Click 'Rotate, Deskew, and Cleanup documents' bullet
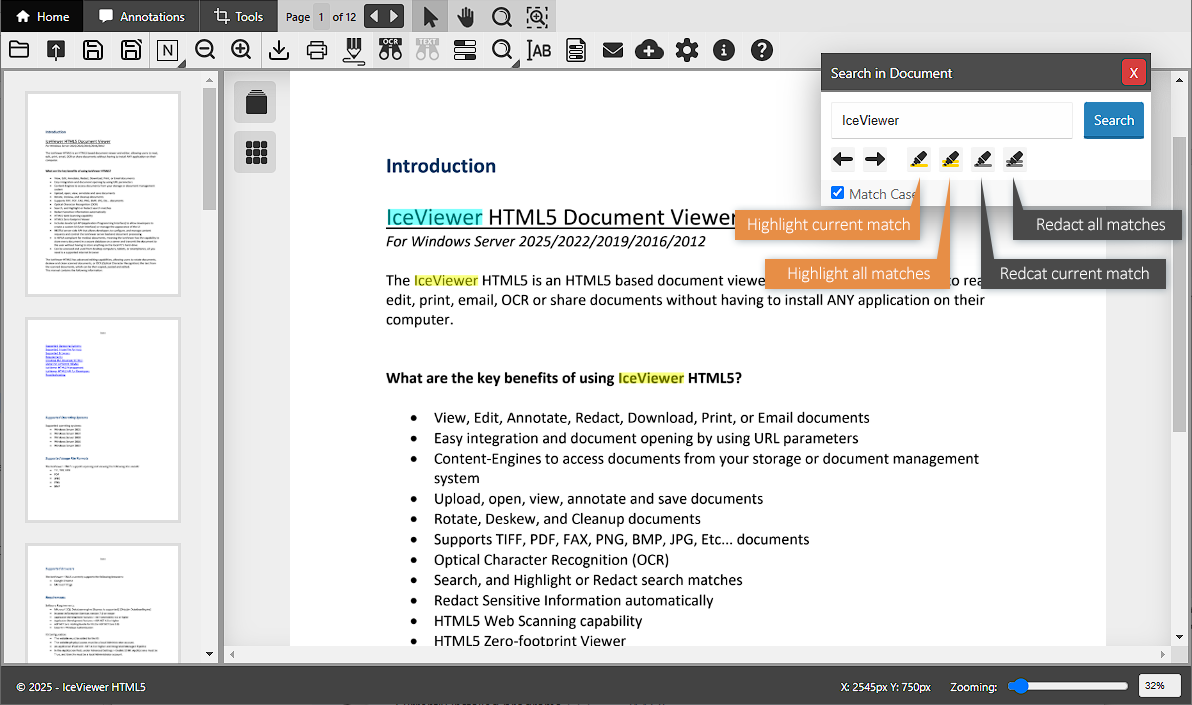This screenshot has width=1192, height=705. (x=567, y=519)
